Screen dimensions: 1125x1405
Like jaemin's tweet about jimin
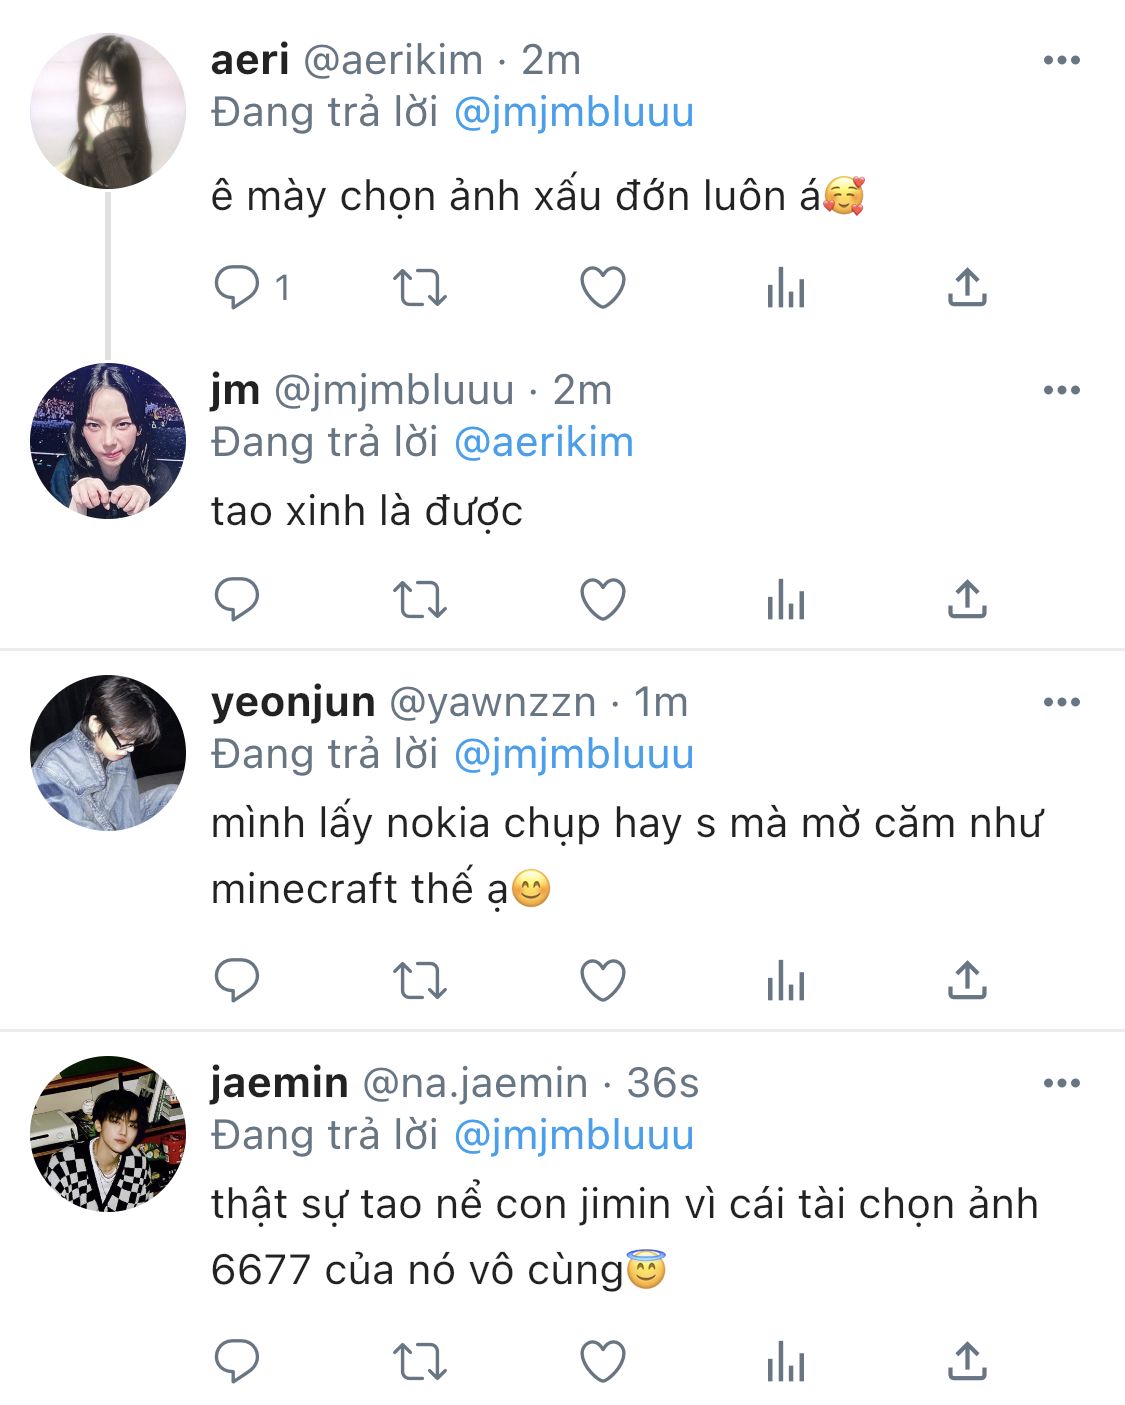point(603,1362)
